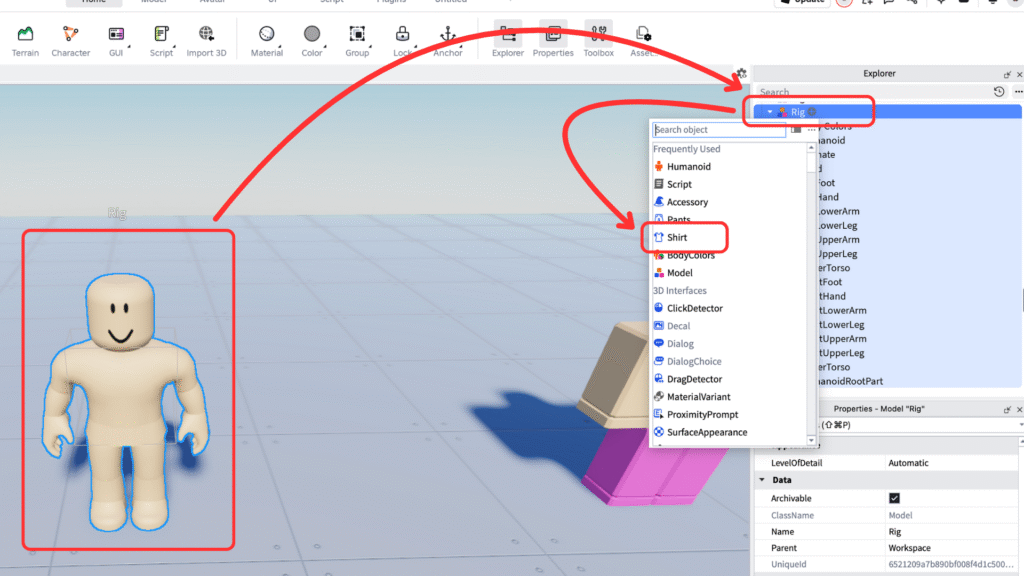Choose Shirt from the insert object list
This screenshot has height=576, width=1024.
point(677,237)
